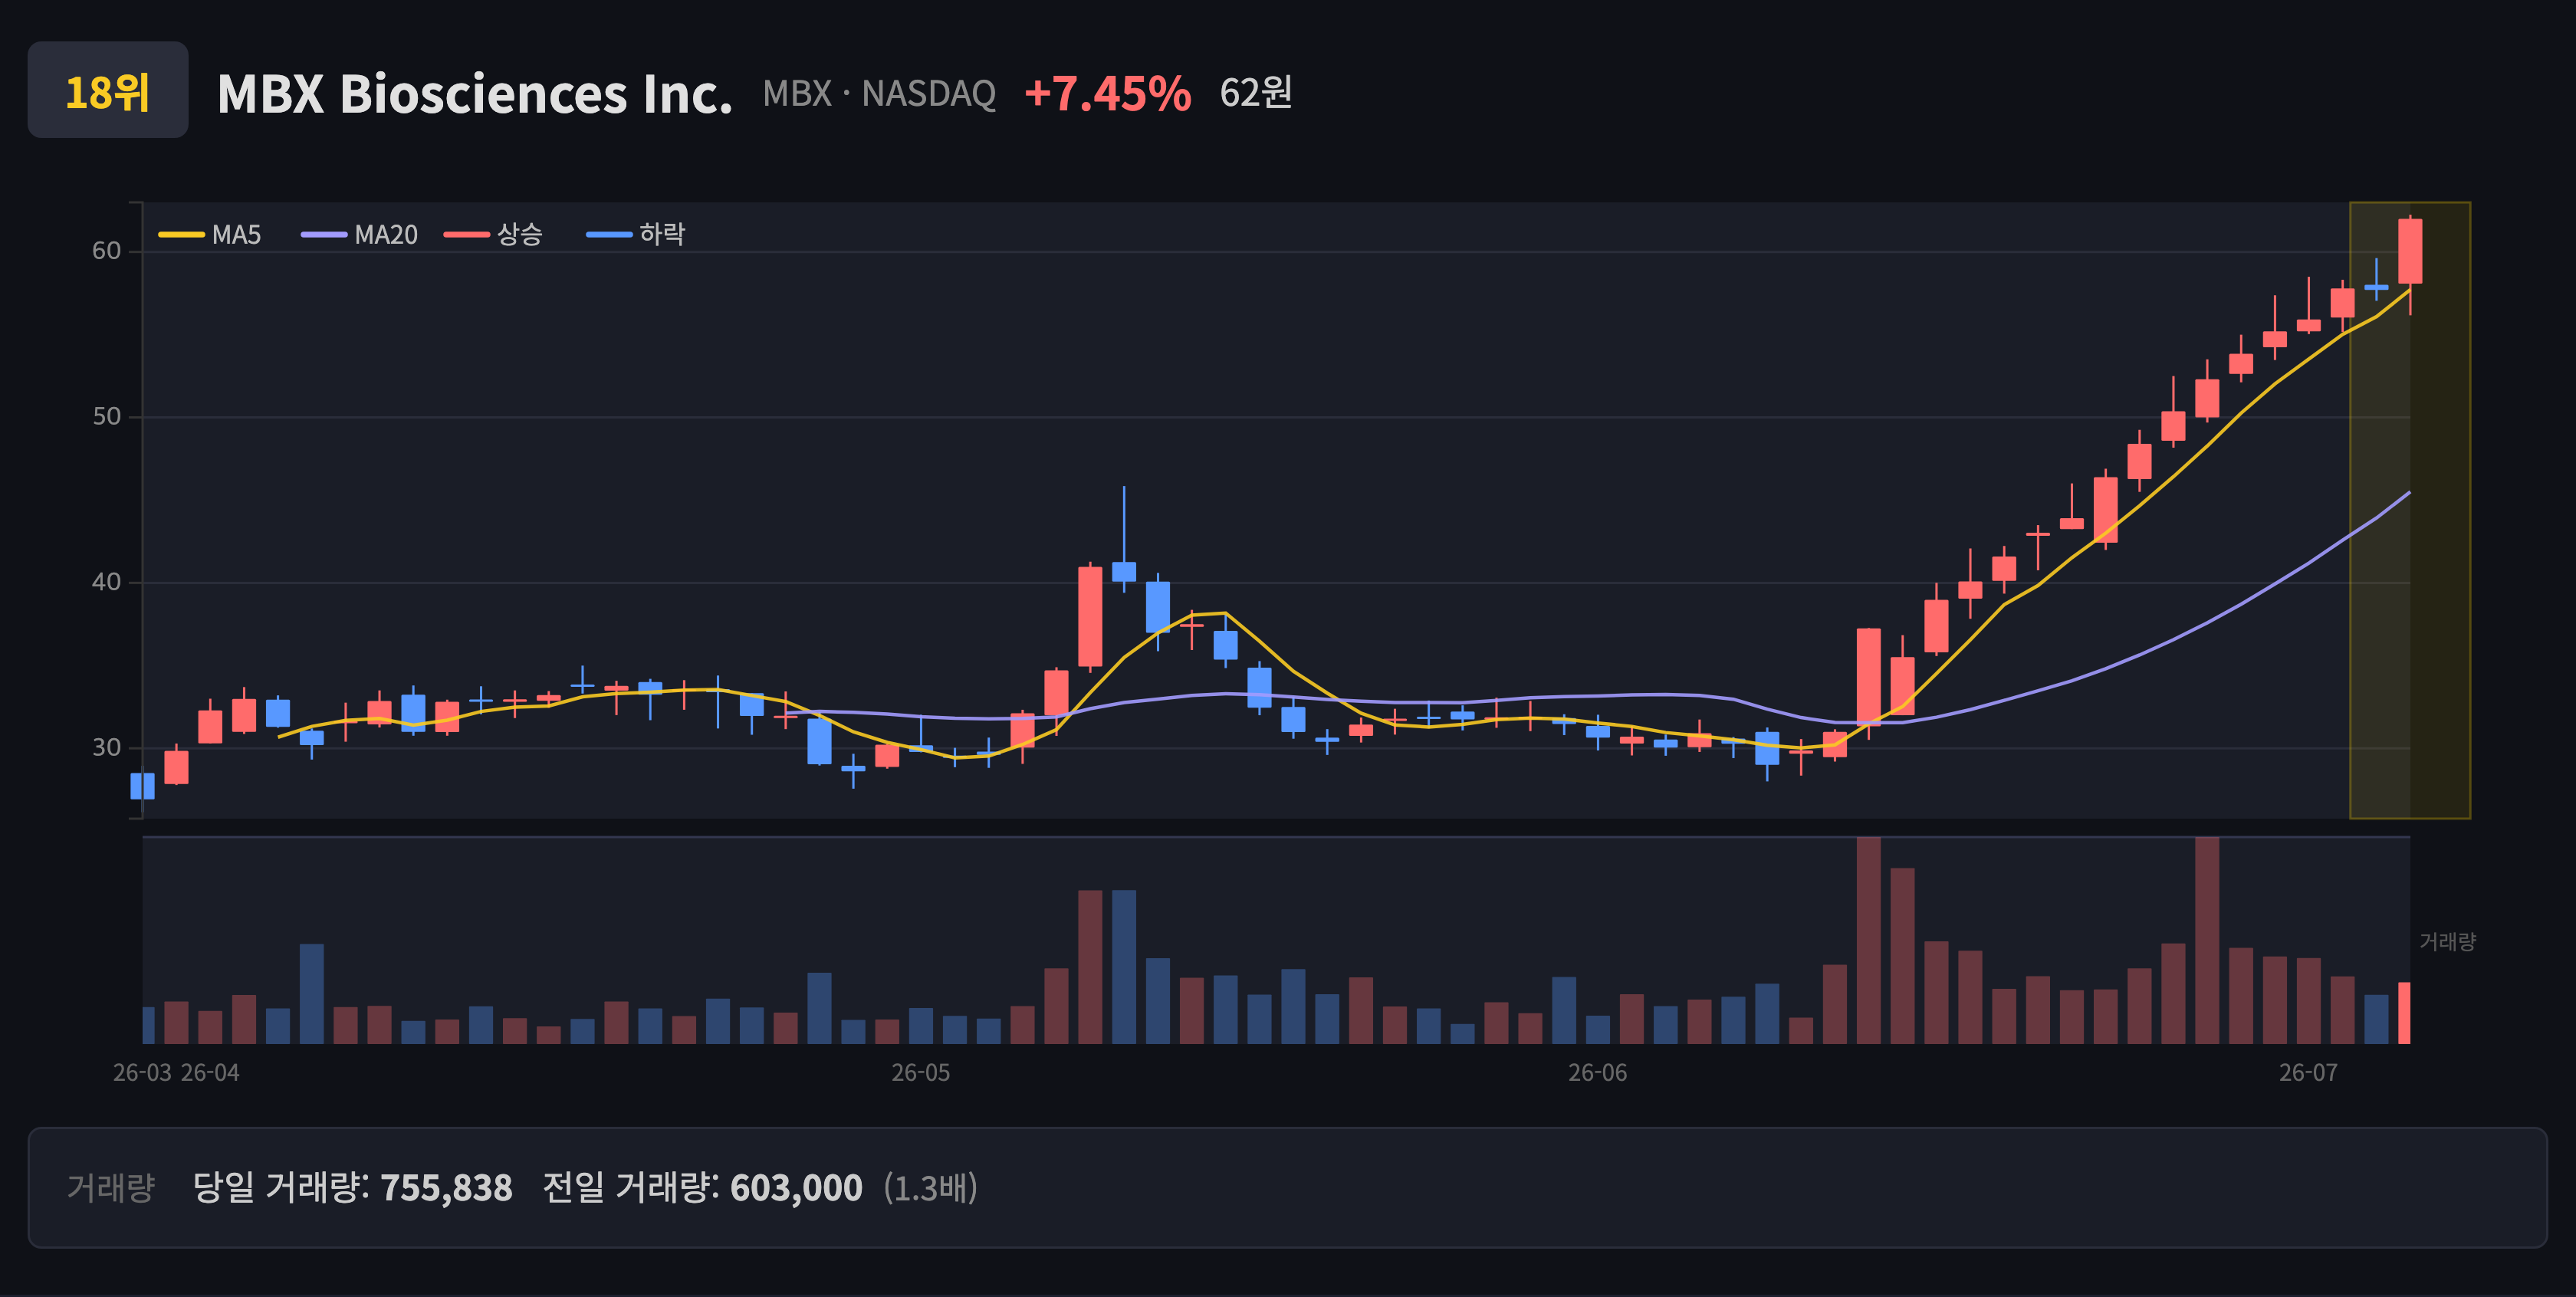Click the MBX · NASDAQ ticker label
The width and height of the screenshot is (2576, 1297).
(879, 94)
